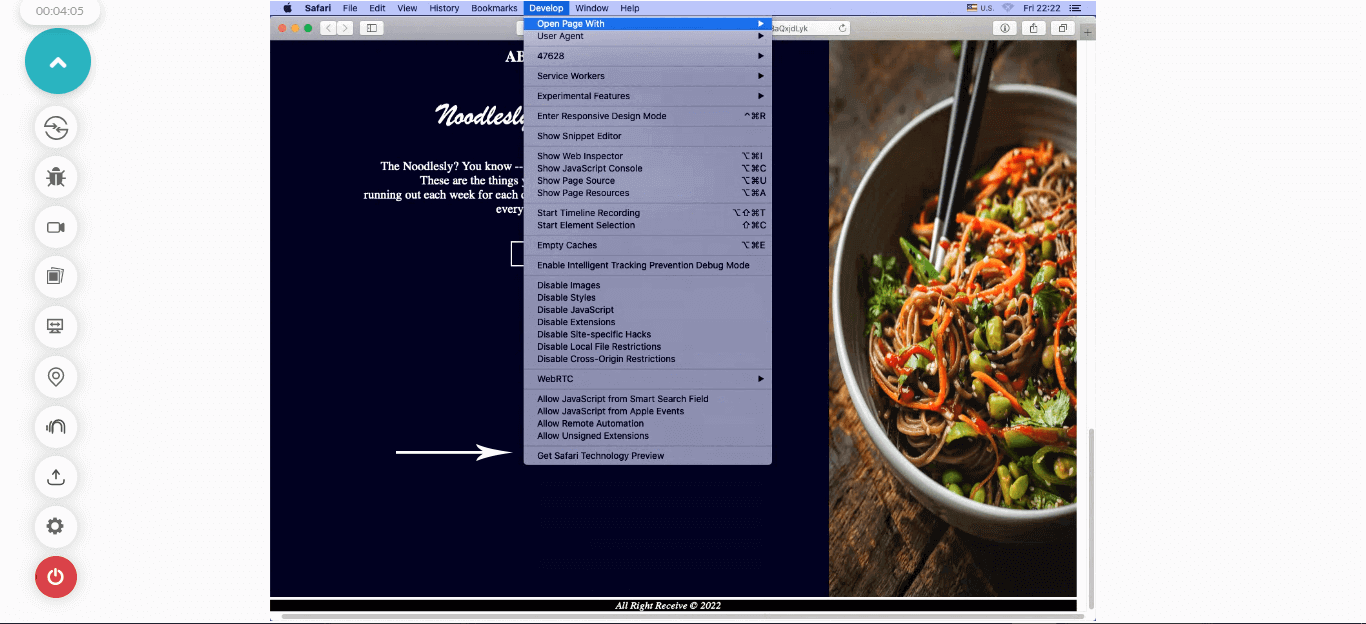Click the tunnel icon in the sidebar
Viewport: 1366px width, 624px height.
pyautogui.click(x=56, y=427)
